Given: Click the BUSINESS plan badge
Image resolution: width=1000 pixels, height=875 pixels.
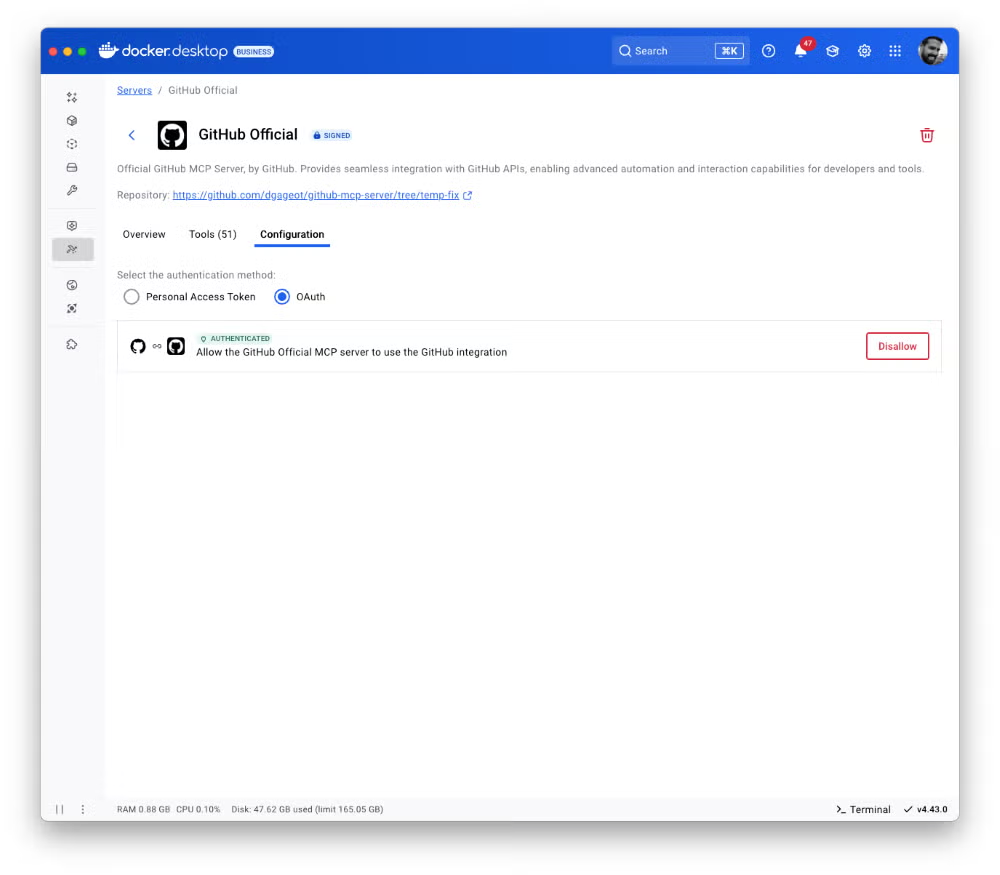Looking at the screenshot, I should tap(254, 52).
